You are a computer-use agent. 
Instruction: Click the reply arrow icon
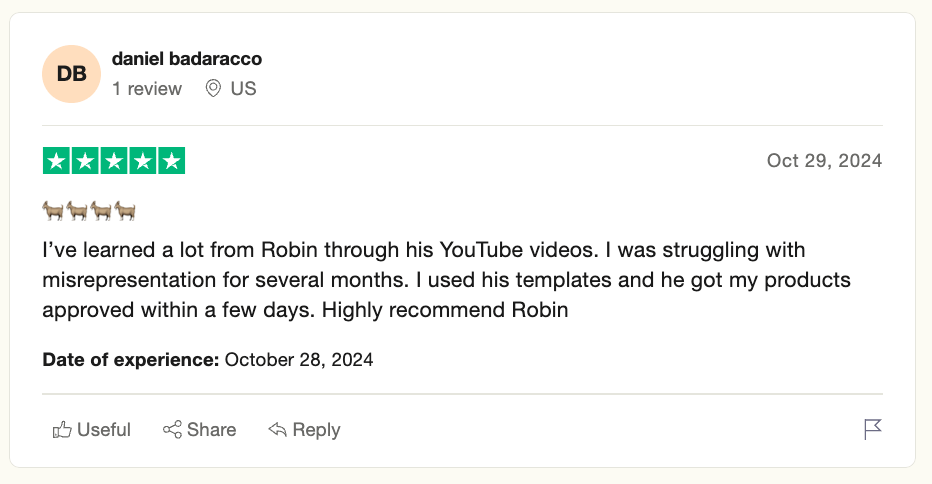coord(277,430)
